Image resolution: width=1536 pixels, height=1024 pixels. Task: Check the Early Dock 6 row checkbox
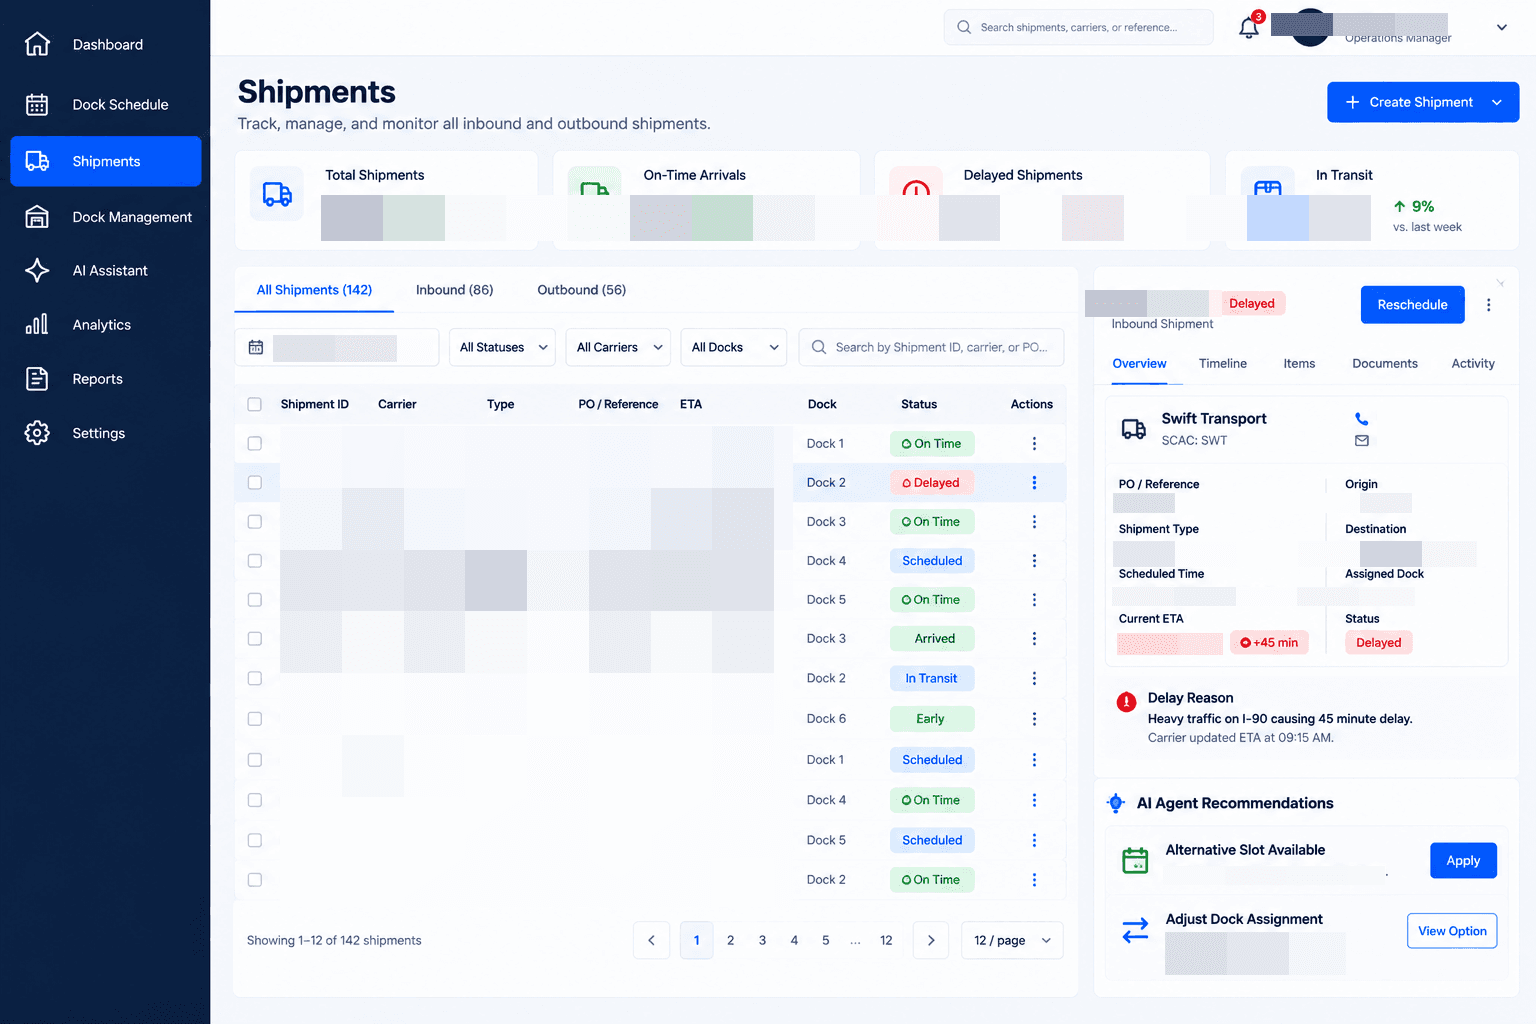254,719
